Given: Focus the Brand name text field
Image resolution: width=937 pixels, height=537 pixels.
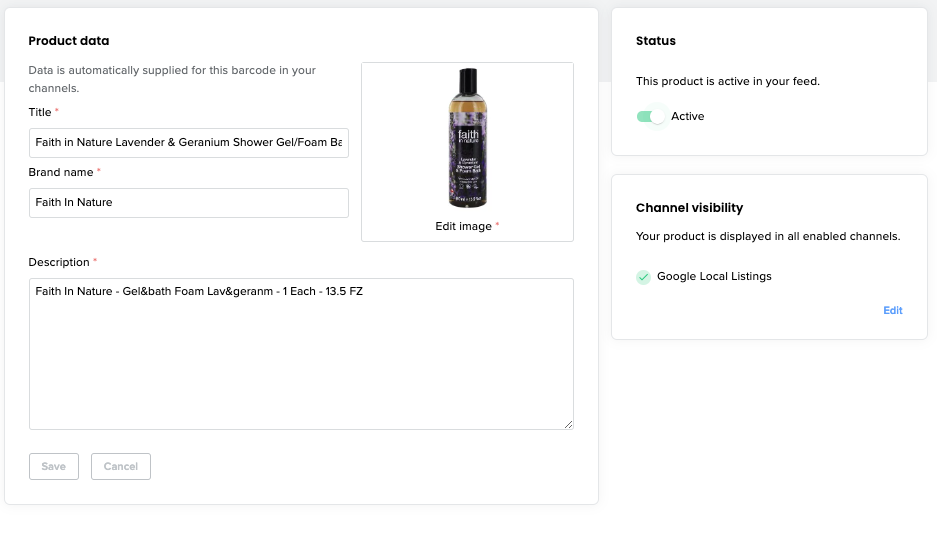Looking at the screenshot, I should pos(189,203).
